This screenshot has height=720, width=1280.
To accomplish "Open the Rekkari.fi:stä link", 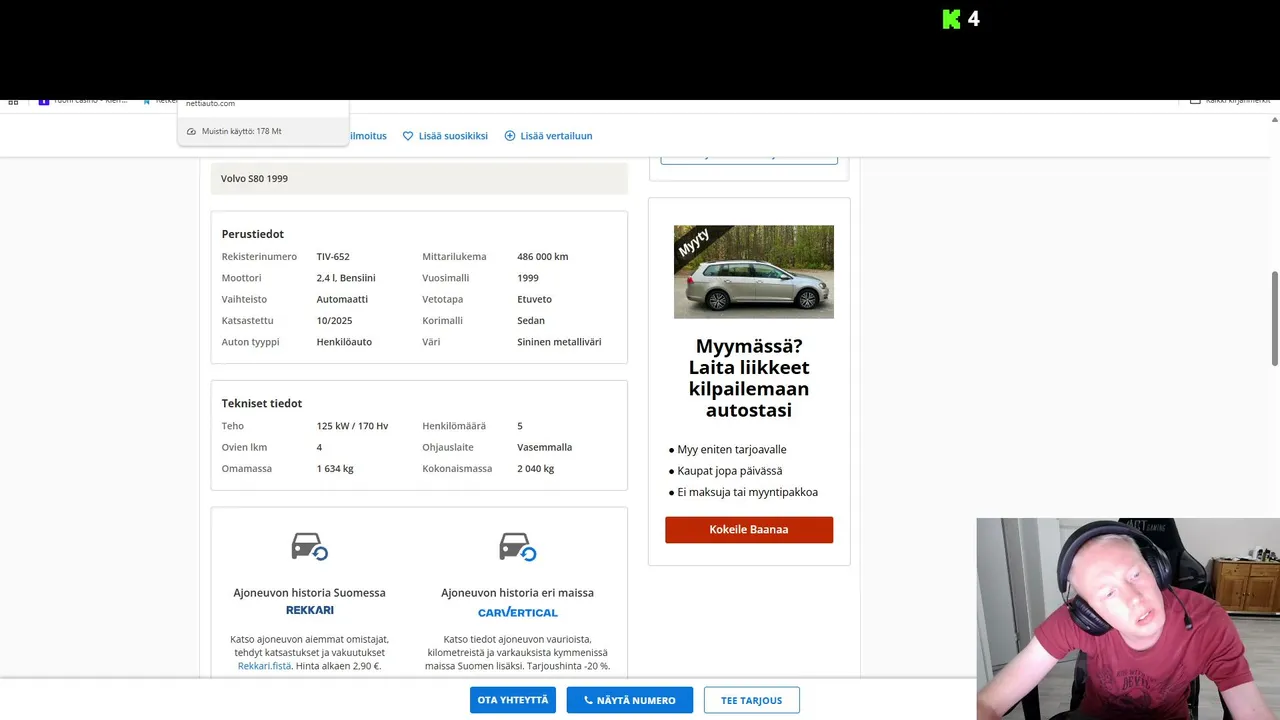I will pos(264,666).
